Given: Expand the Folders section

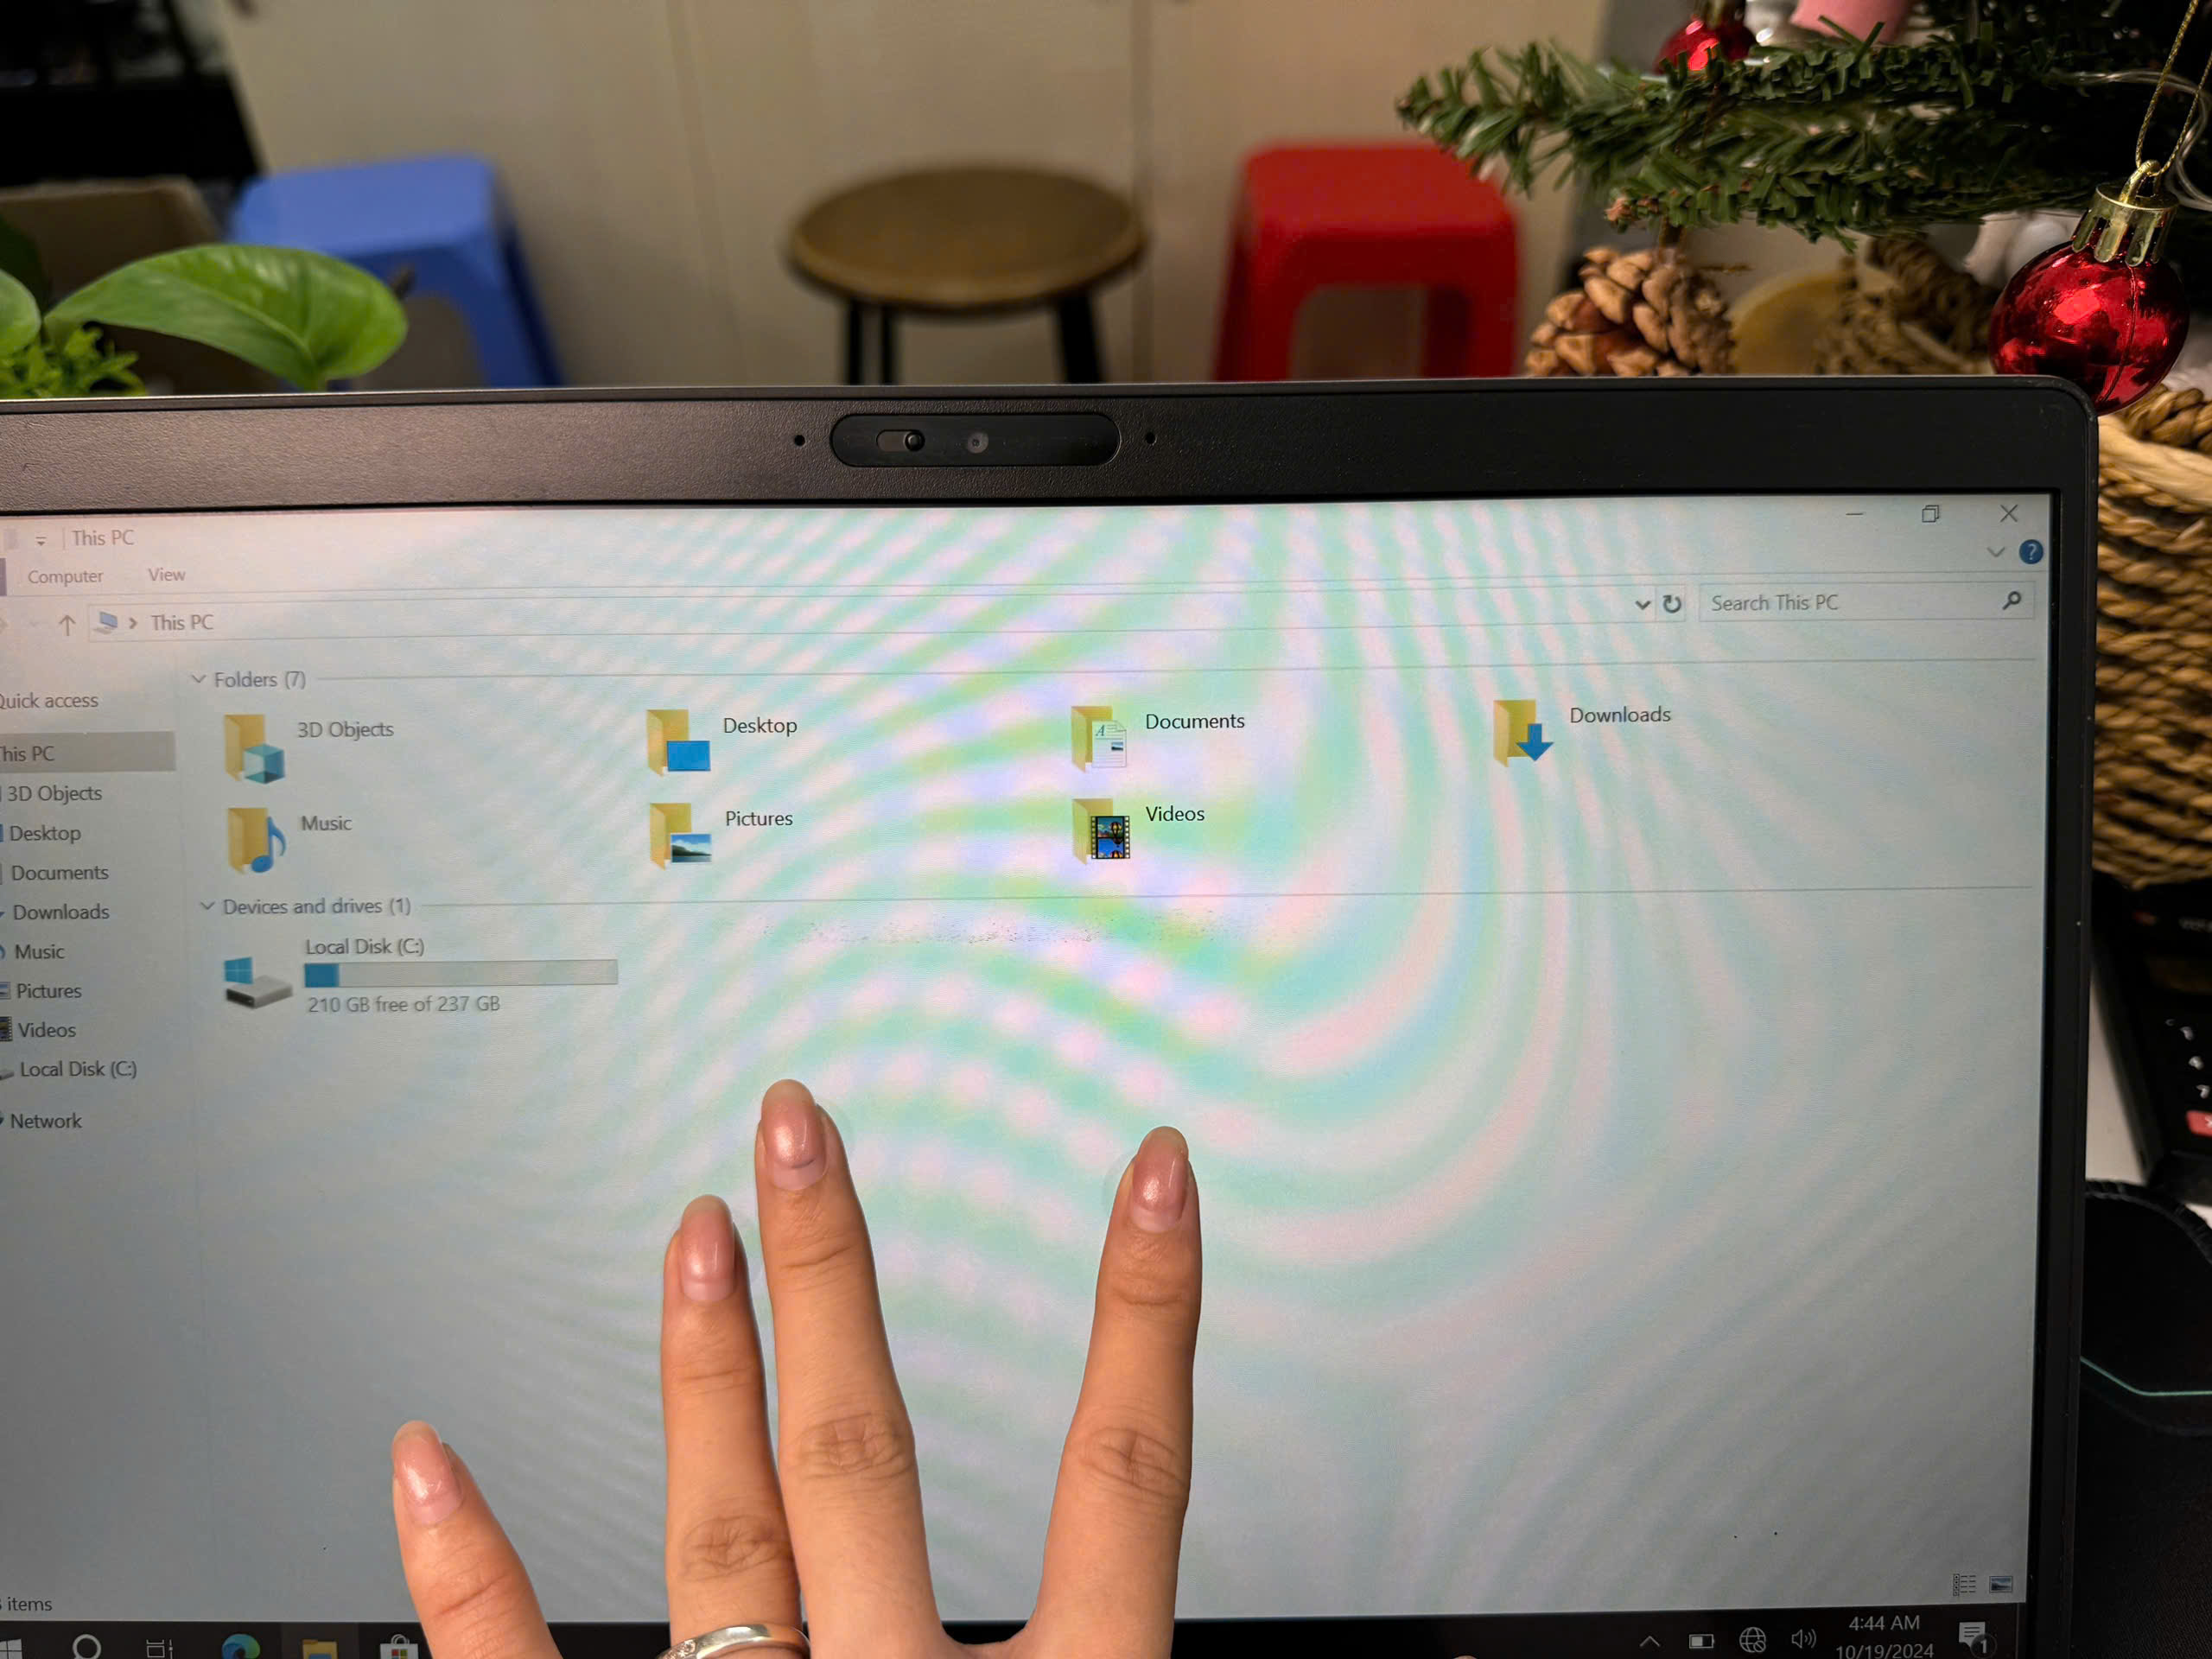Looking at the screenshot, I should tap(202, 680).
